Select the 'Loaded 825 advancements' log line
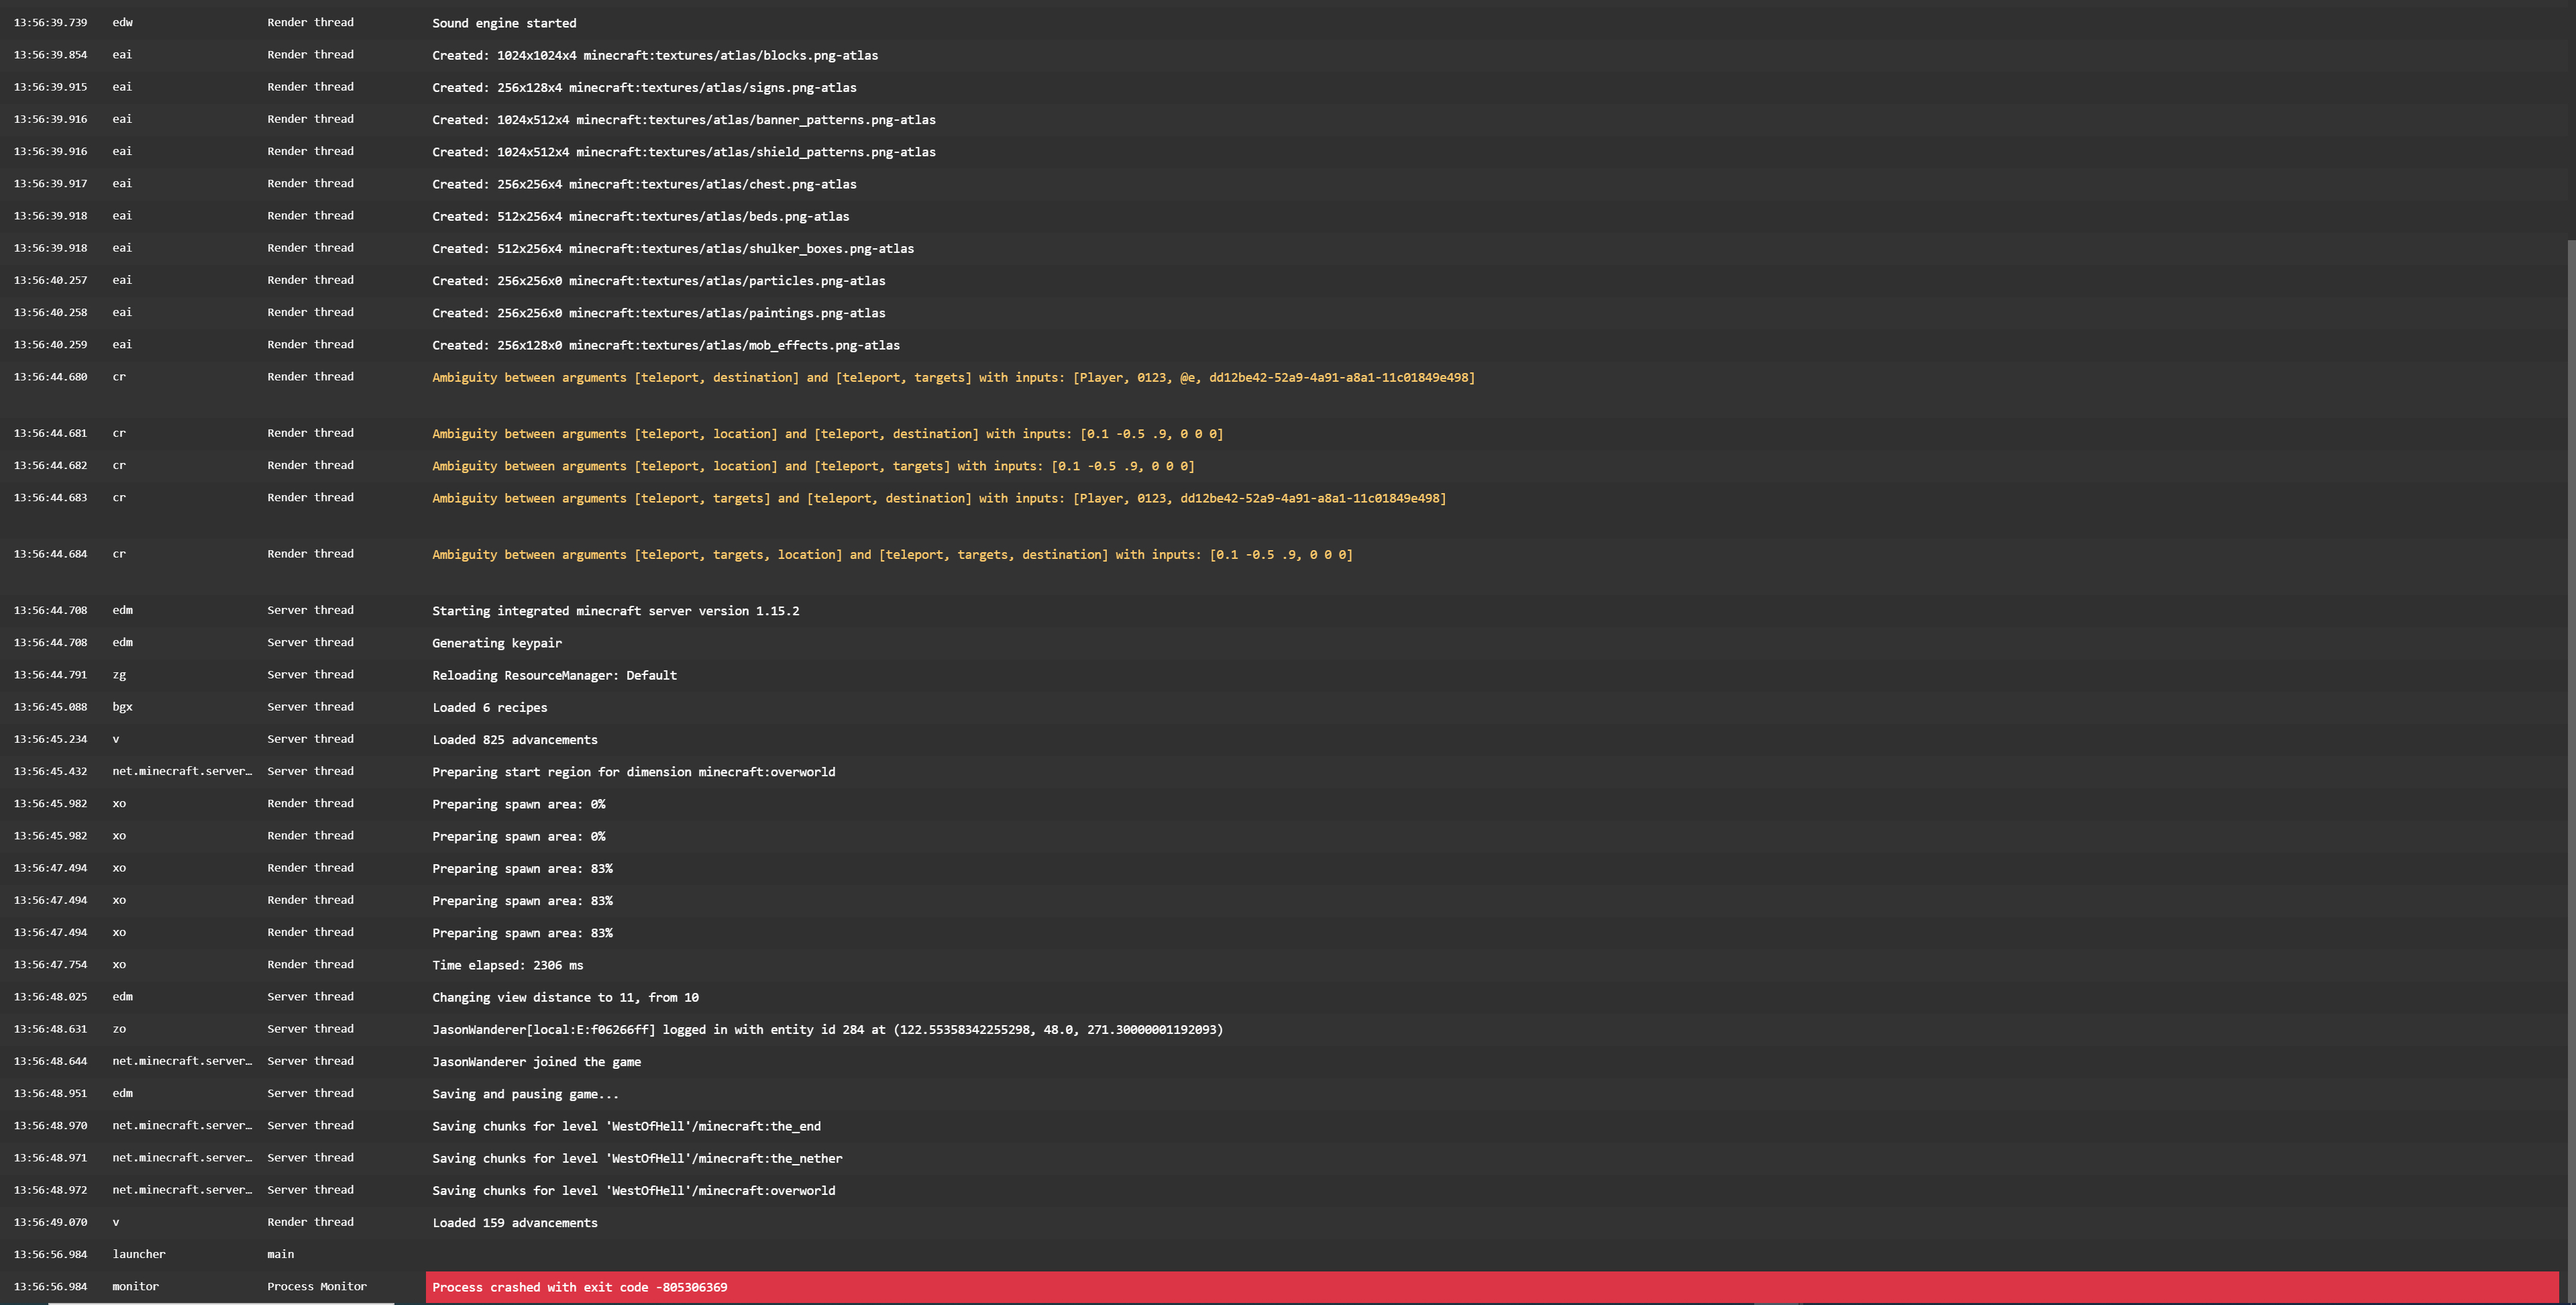This screenshot has width=2576, height=1305. [x=514, y=740]
